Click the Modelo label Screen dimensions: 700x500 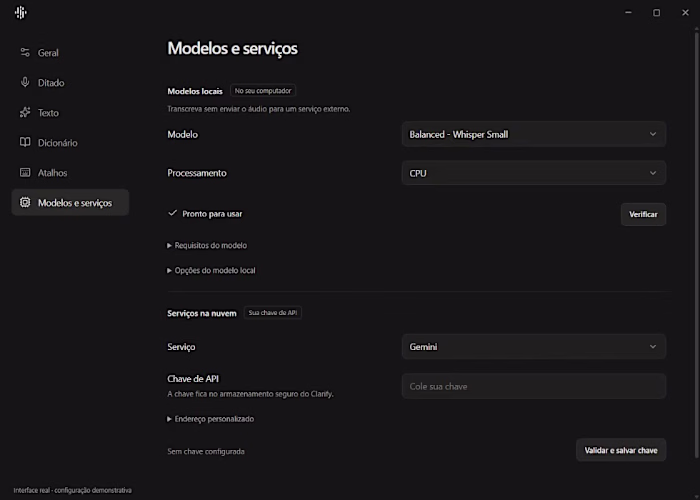coord(183,134)
